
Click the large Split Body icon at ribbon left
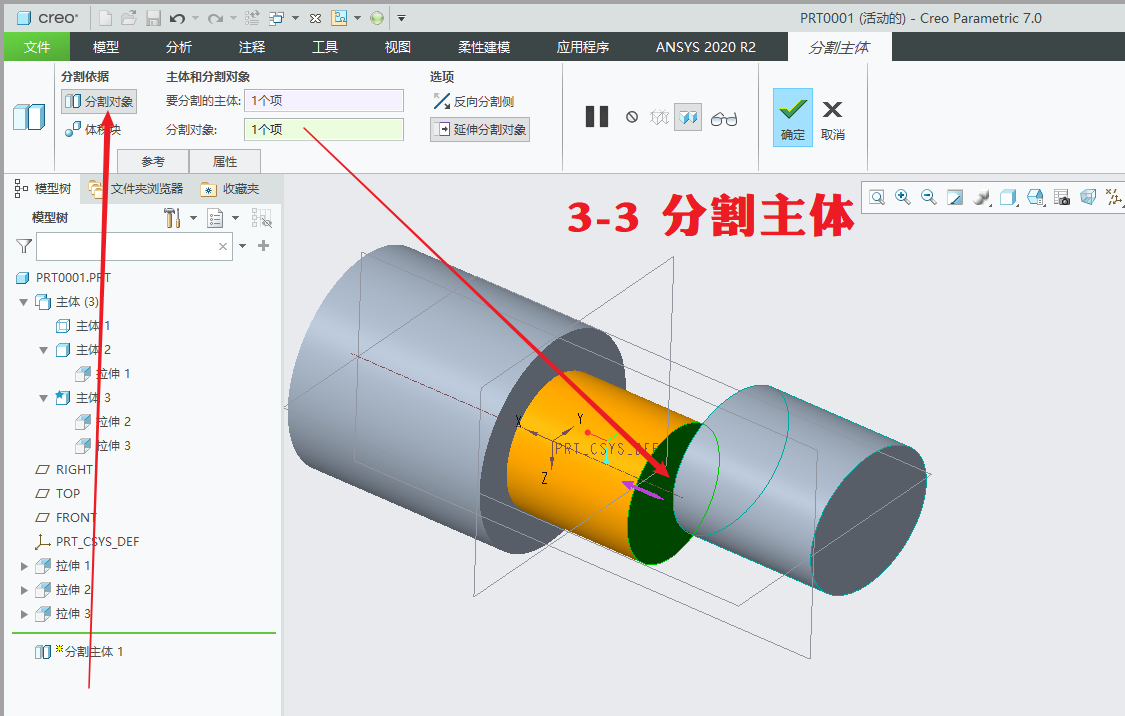pyautogui.click(x=29, y=117)
